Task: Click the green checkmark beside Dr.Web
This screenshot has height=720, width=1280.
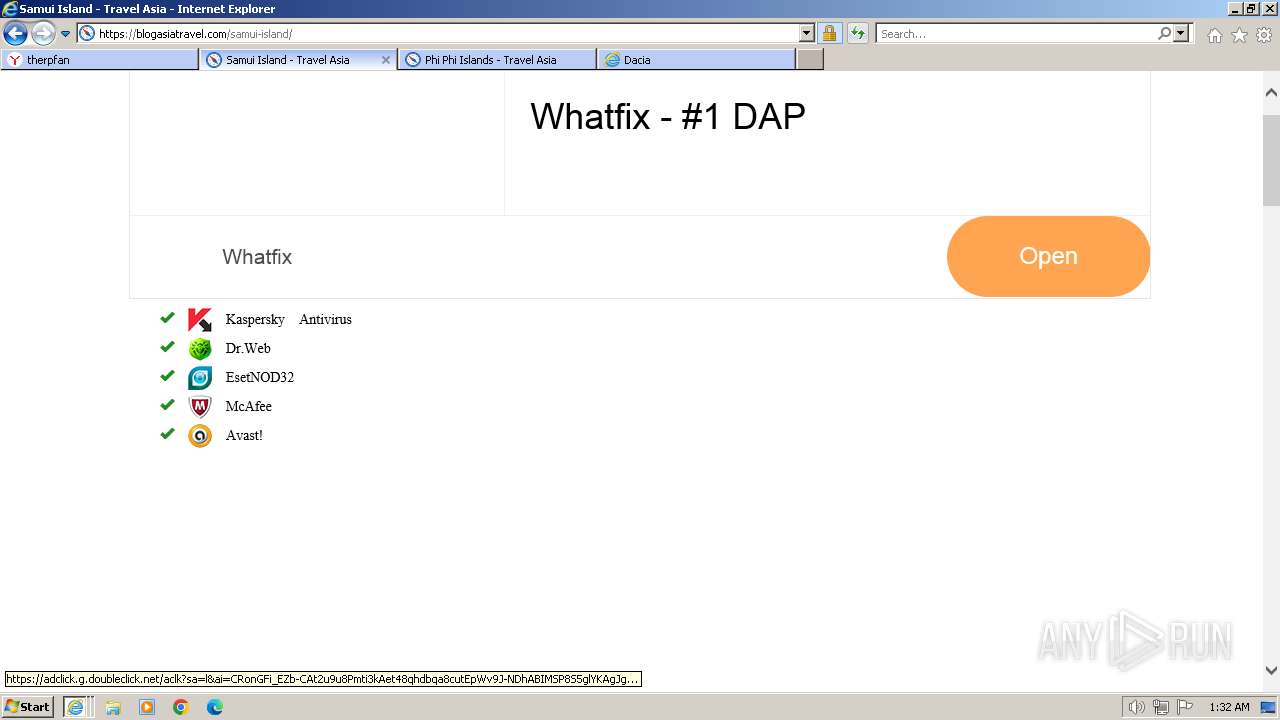Action: click(x=167, y=347)
